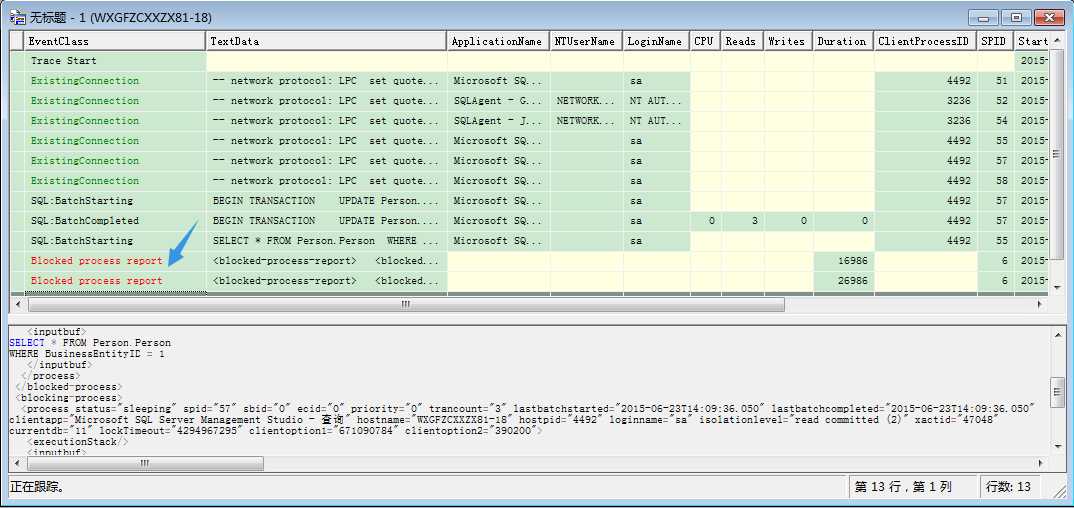Click the status bar row count 行数: 13
Viewport: 1074px width, 508px height.
1008,487
